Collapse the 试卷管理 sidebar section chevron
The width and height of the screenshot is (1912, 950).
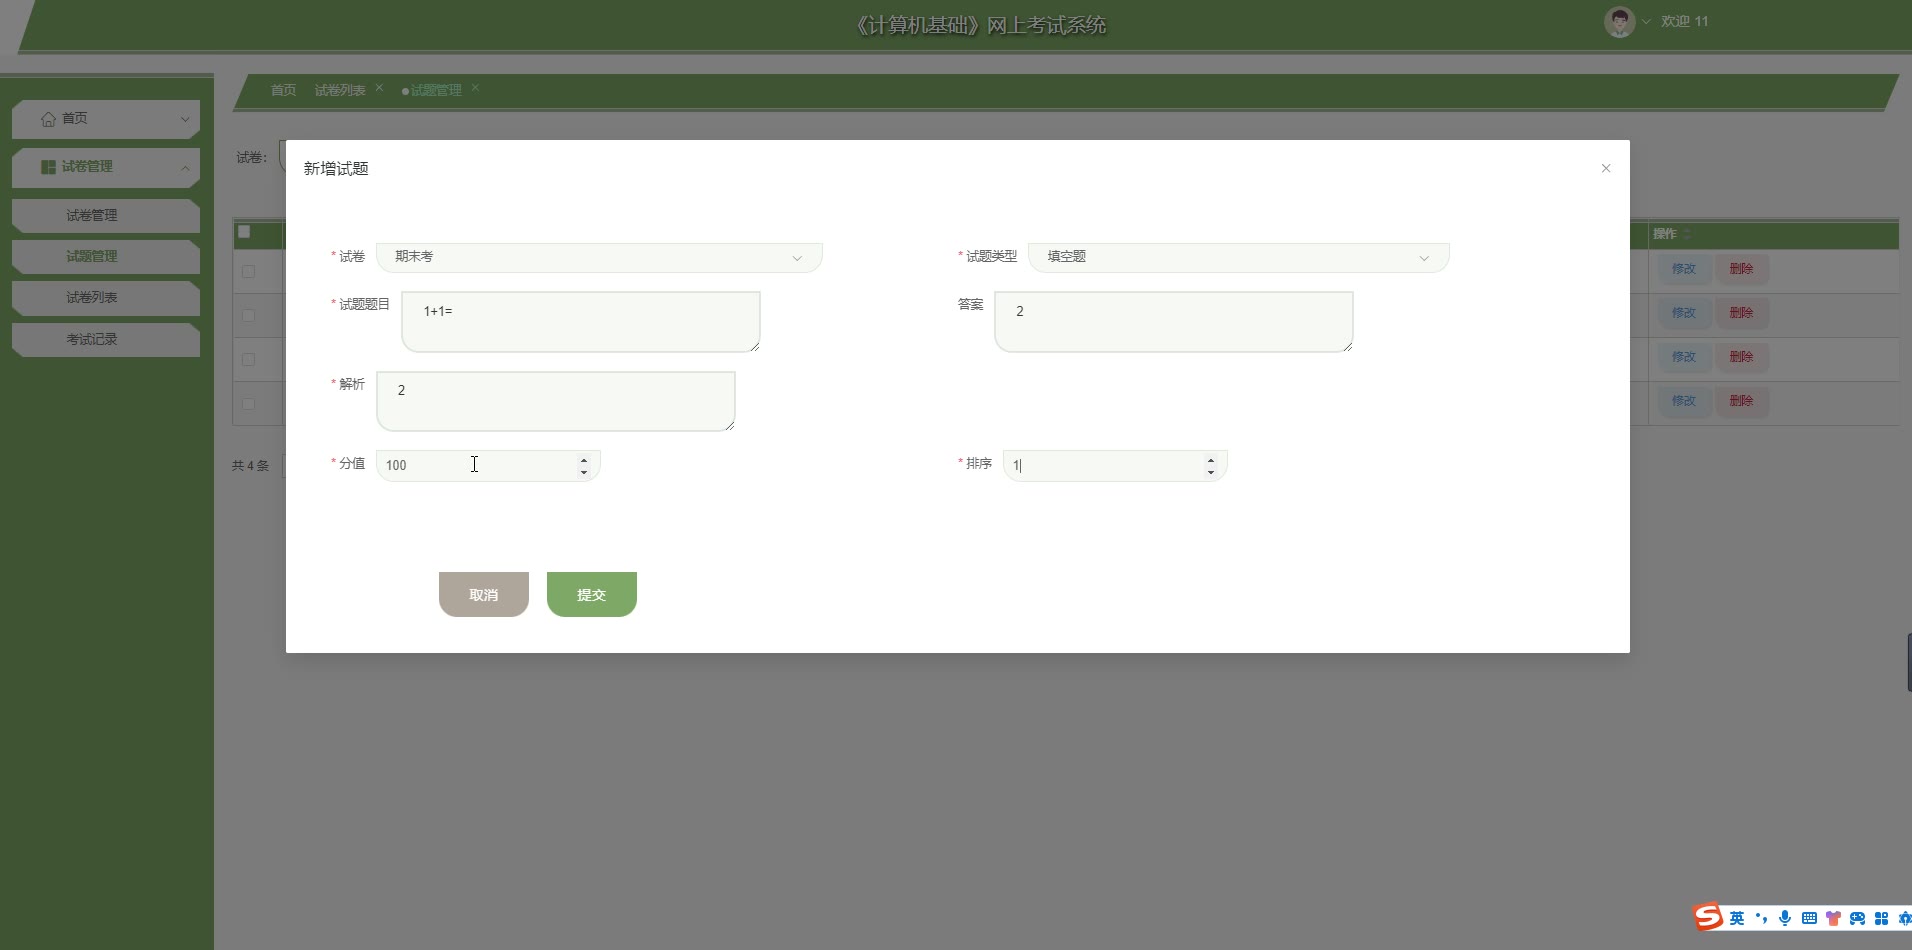(185, 168)
